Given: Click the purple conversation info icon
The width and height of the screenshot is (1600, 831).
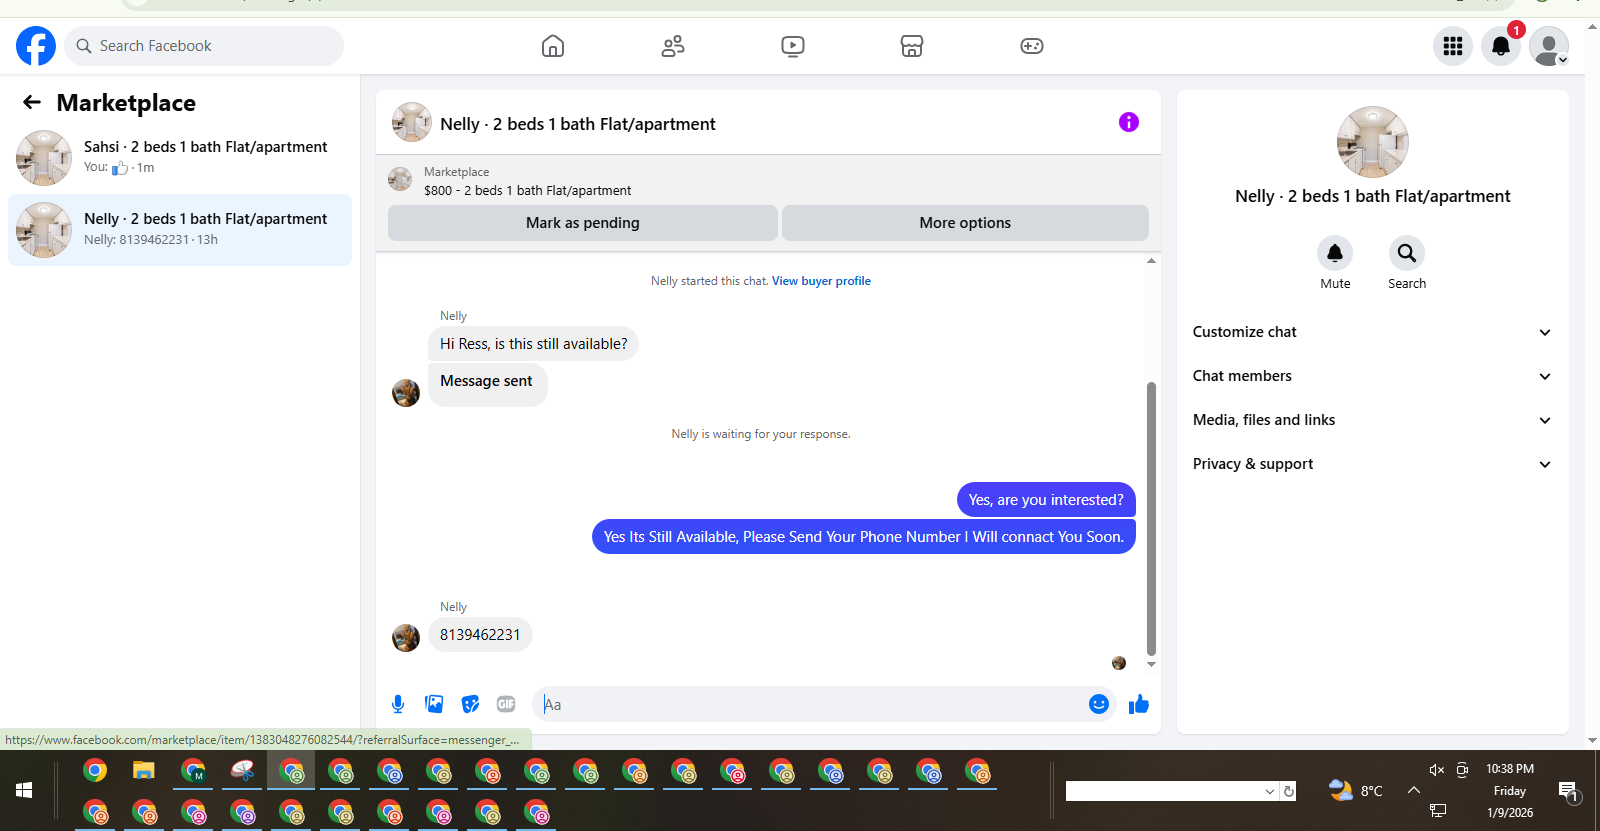Looking at the screenshot, I should click(x=1129, y=122).
